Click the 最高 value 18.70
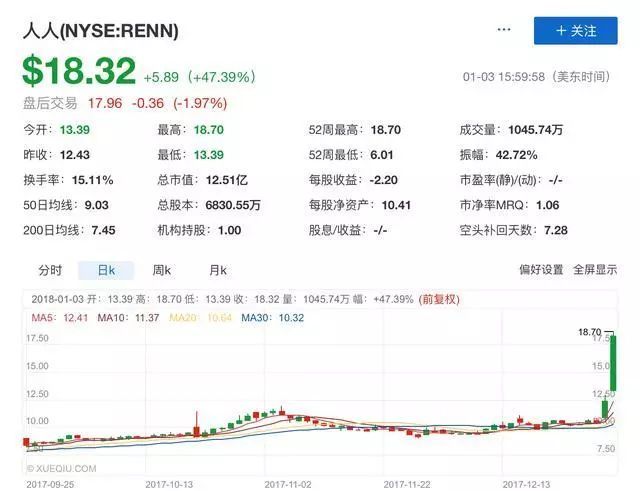Viewport: 640px width, 491px height. point(209,130)
